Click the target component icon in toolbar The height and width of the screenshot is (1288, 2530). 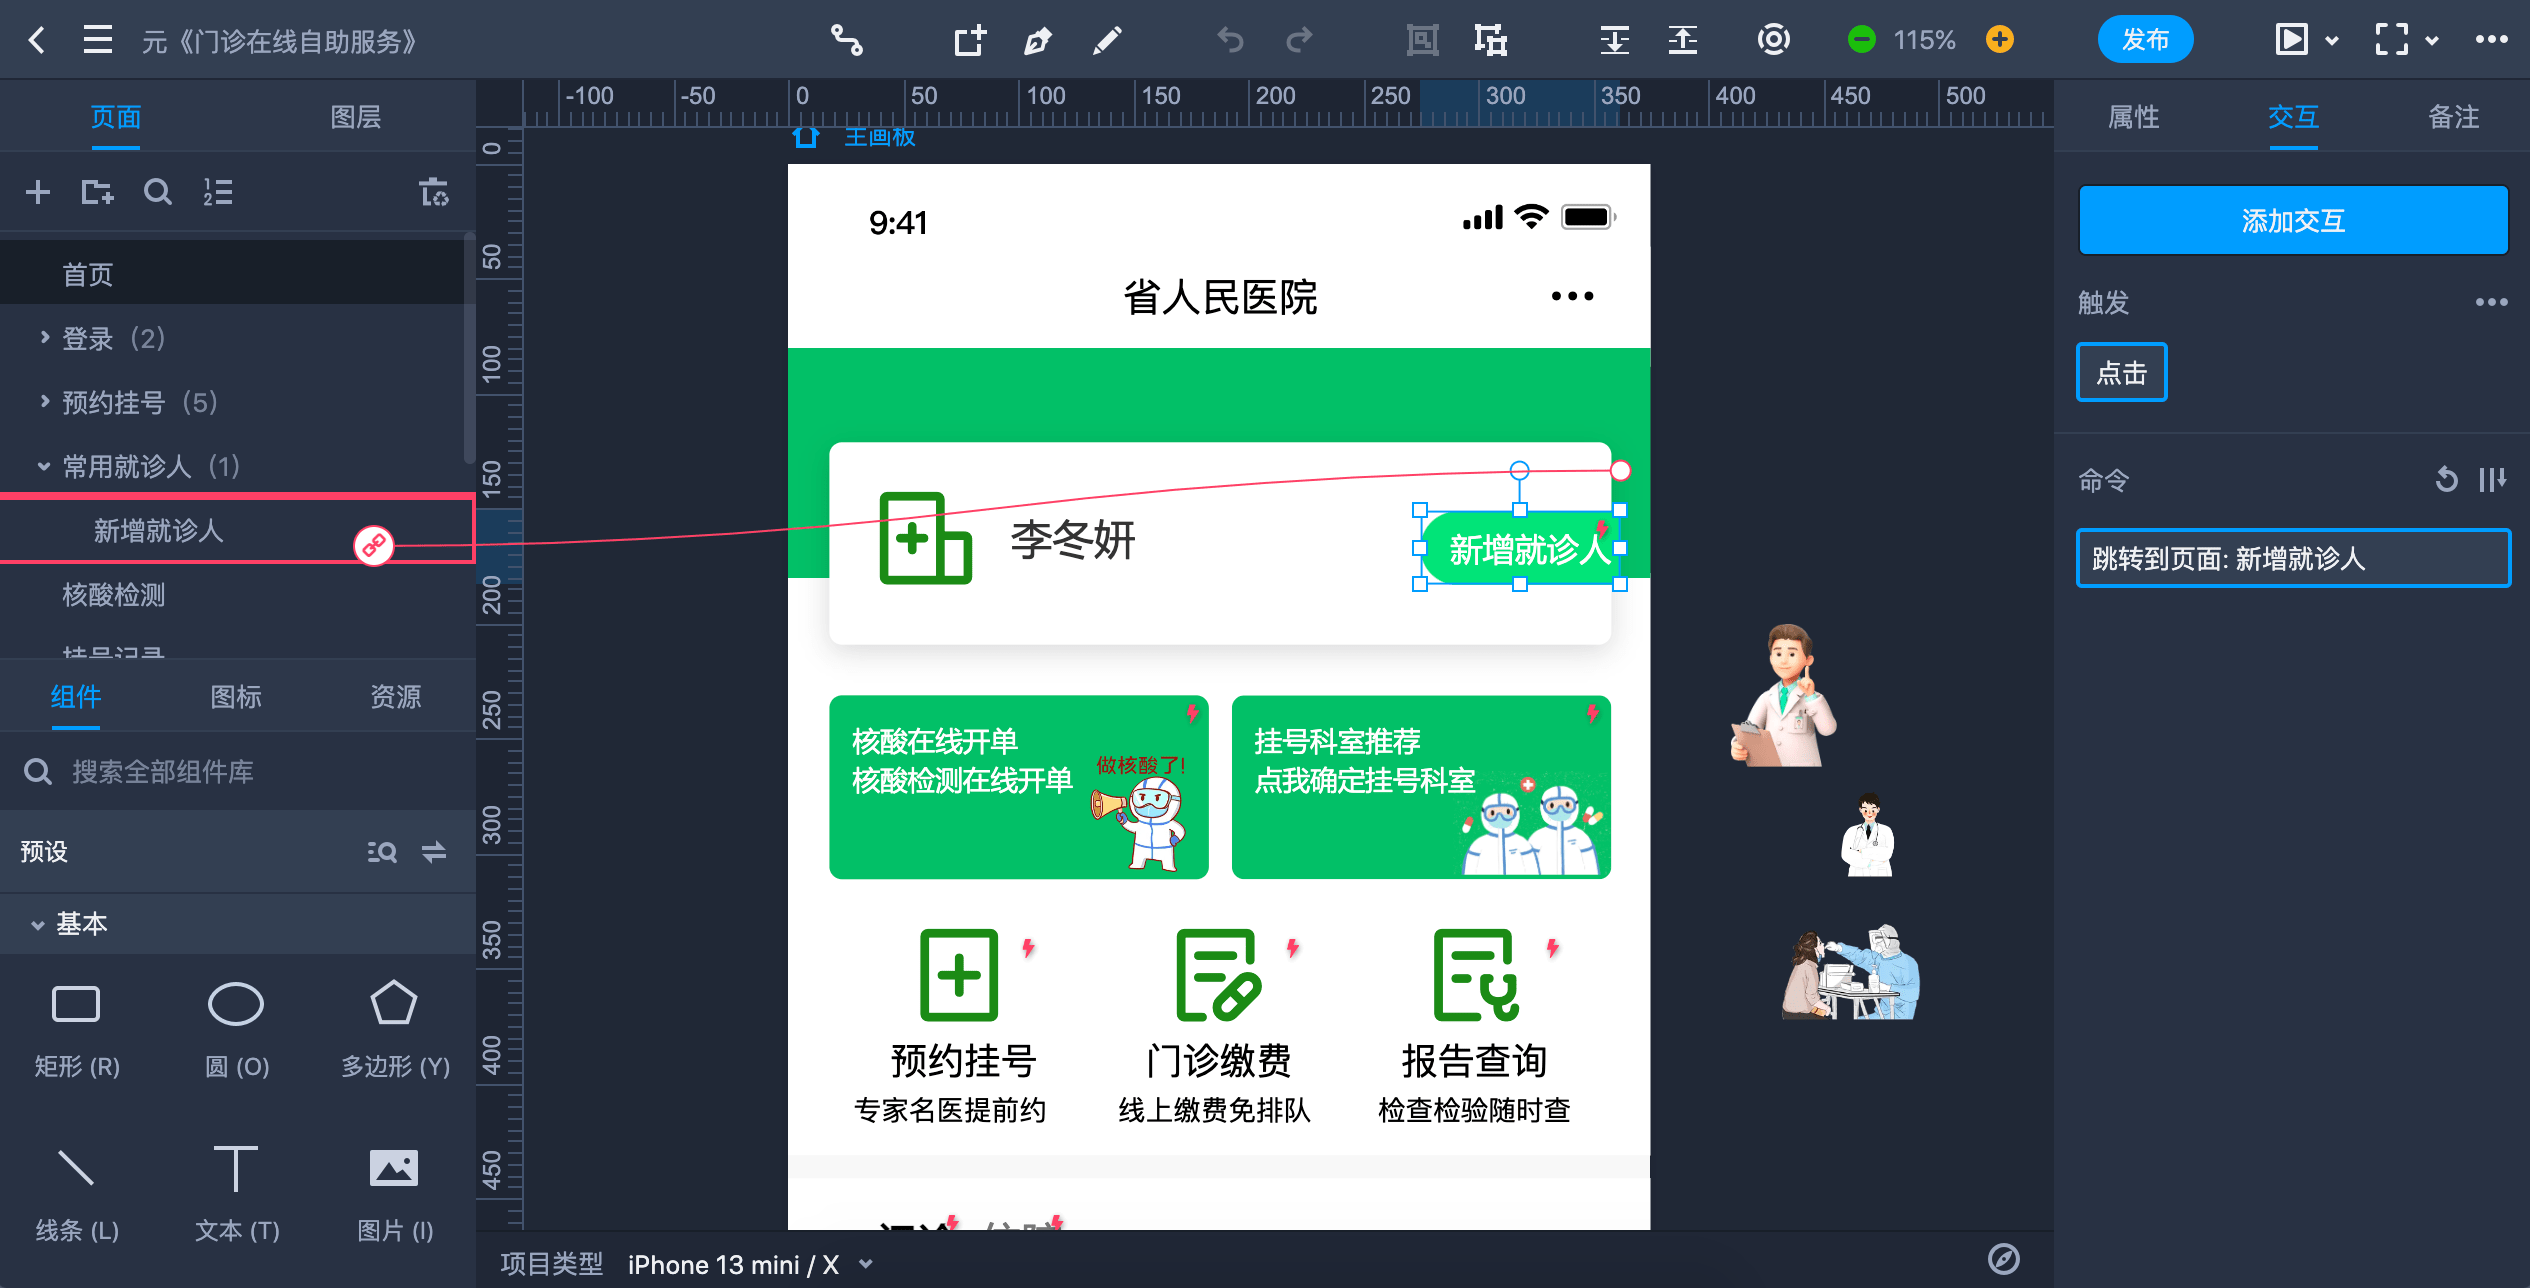point(1773,40)
